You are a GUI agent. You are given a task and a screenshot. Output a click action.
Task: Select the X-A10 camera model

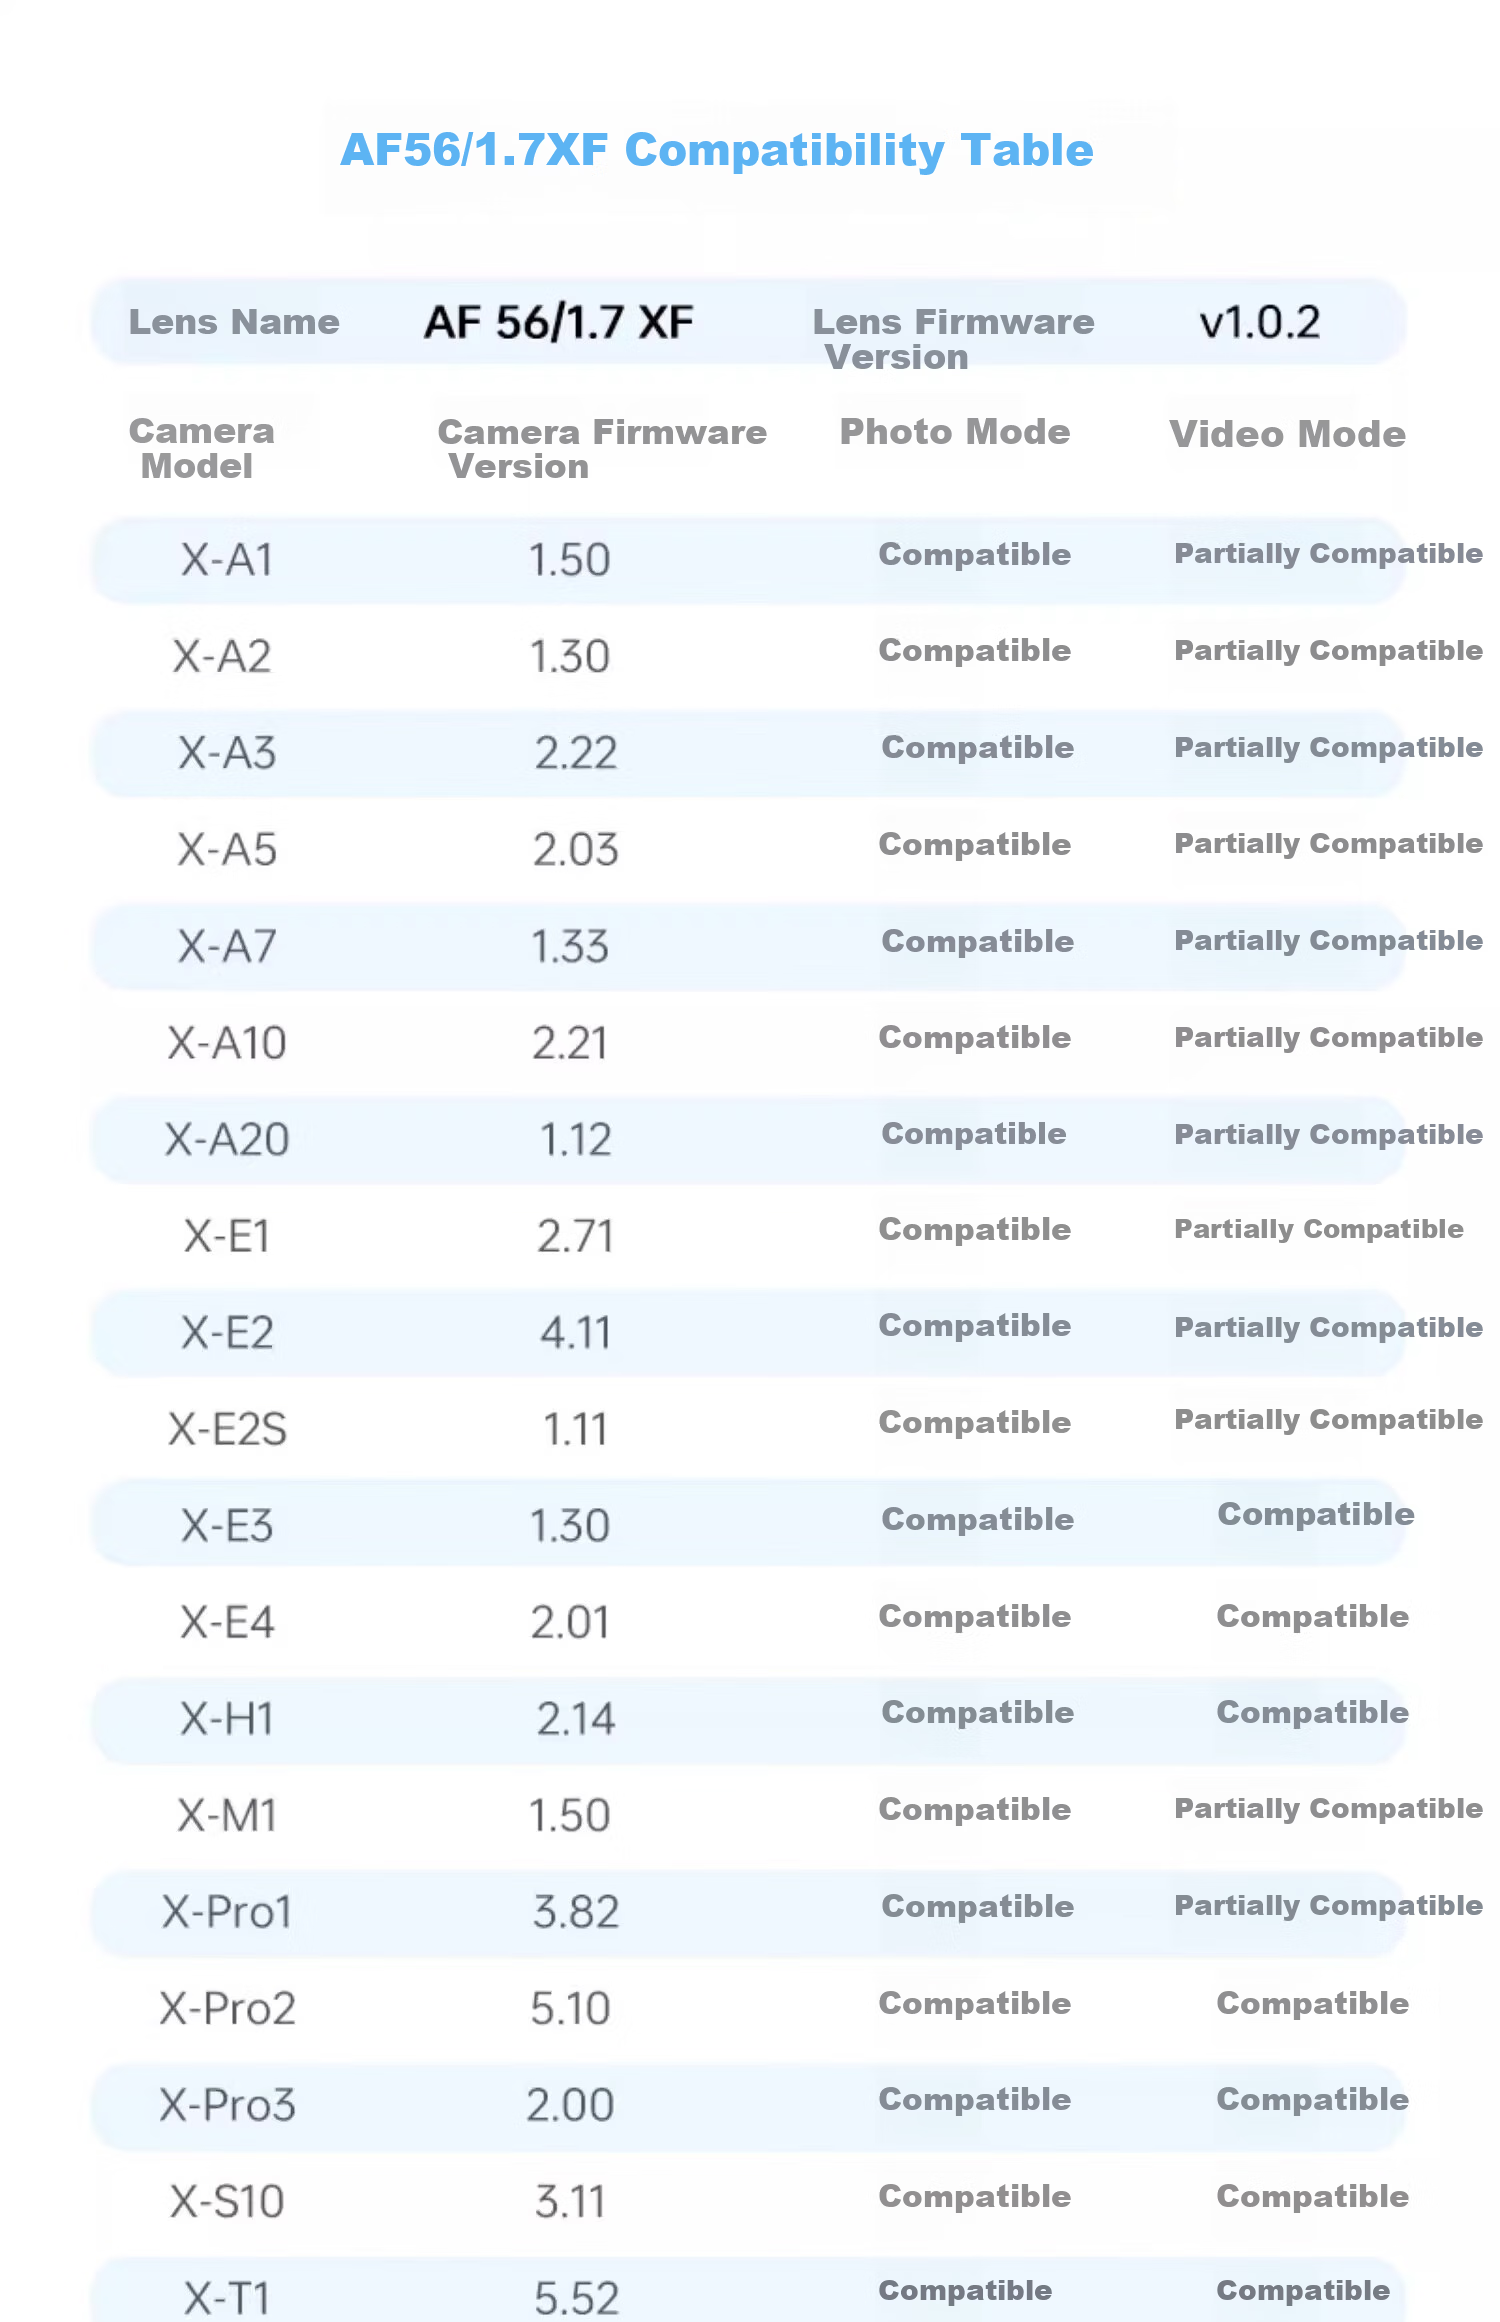(227, 1043)
